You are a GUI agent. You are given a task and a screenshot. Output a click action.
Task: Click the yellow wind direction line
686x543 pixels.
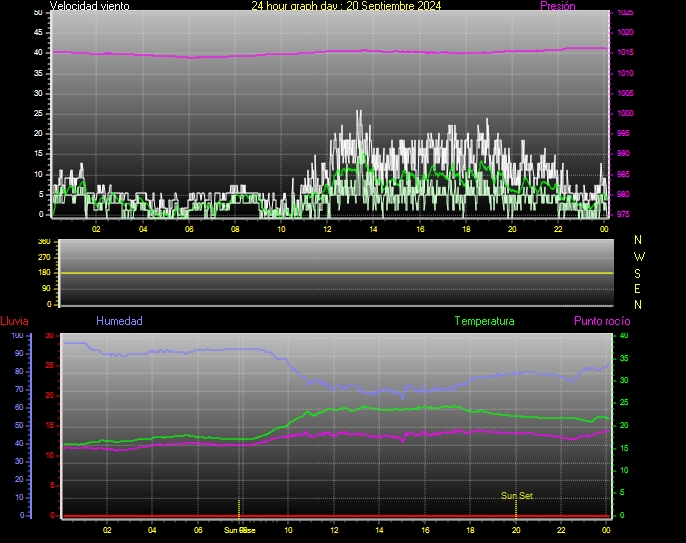coord(336,273)
